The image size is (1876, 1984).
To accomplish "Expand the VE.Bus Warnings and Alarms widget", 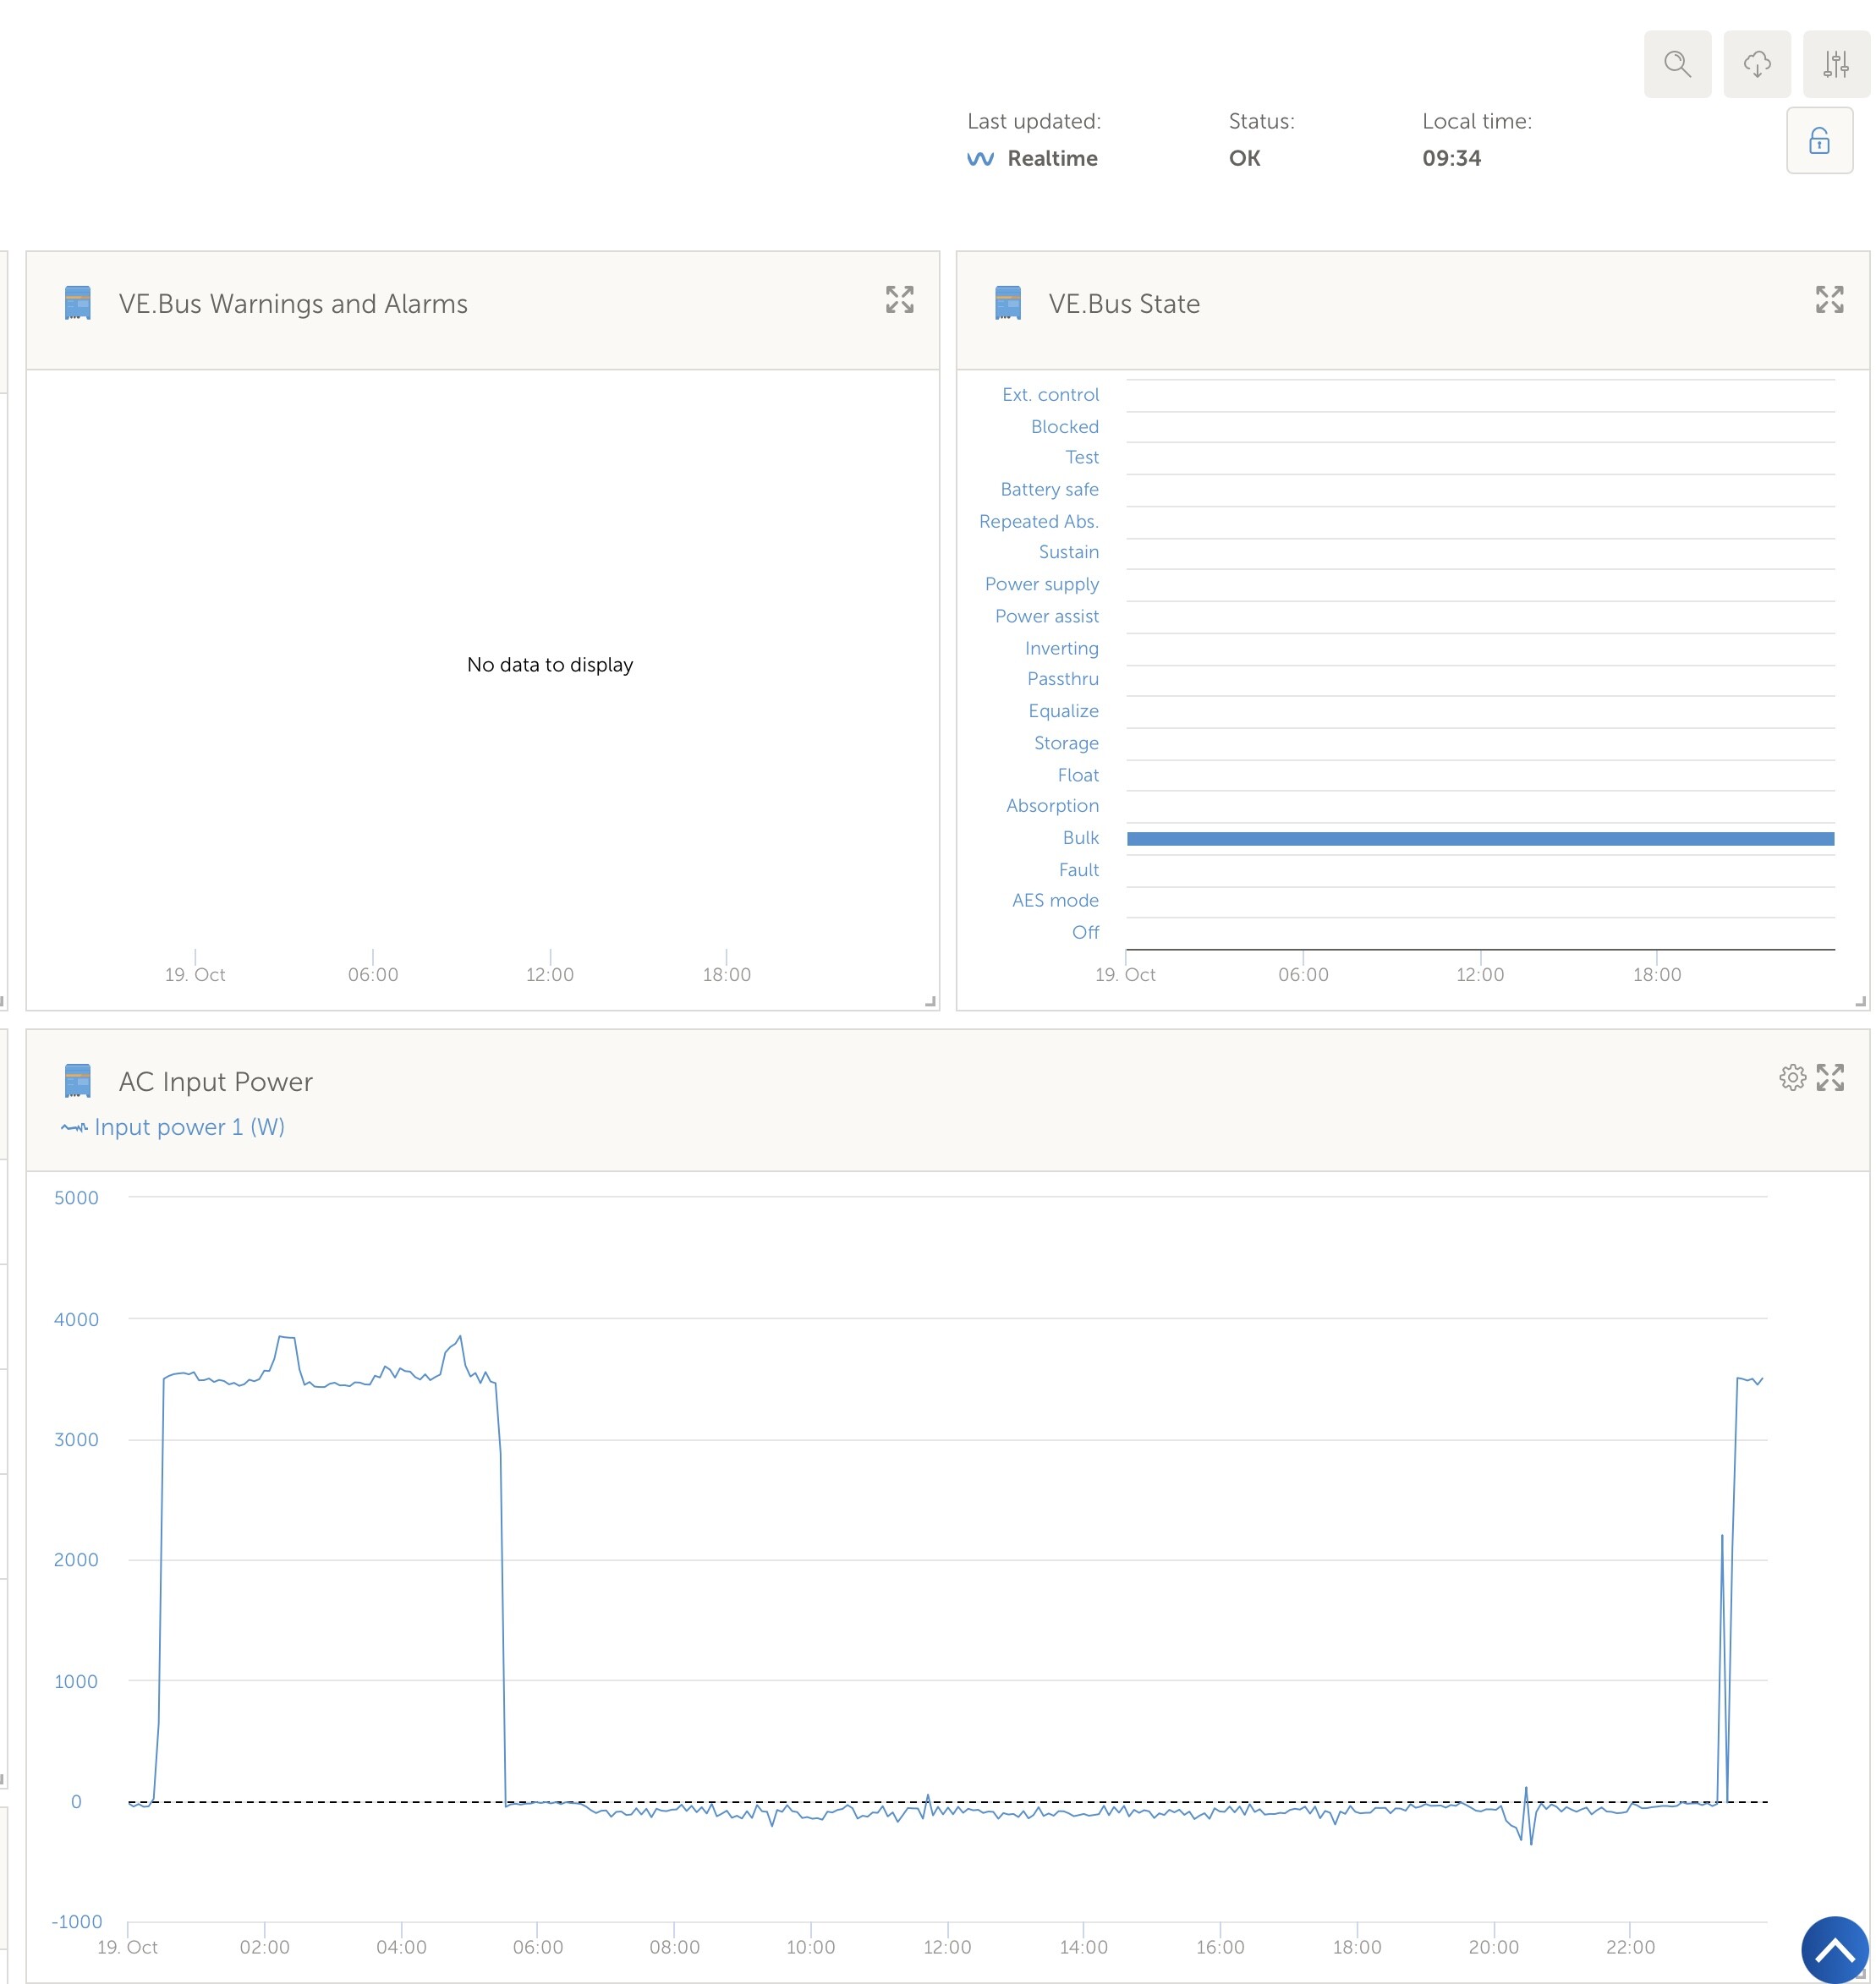I will (x=899, y=299).
